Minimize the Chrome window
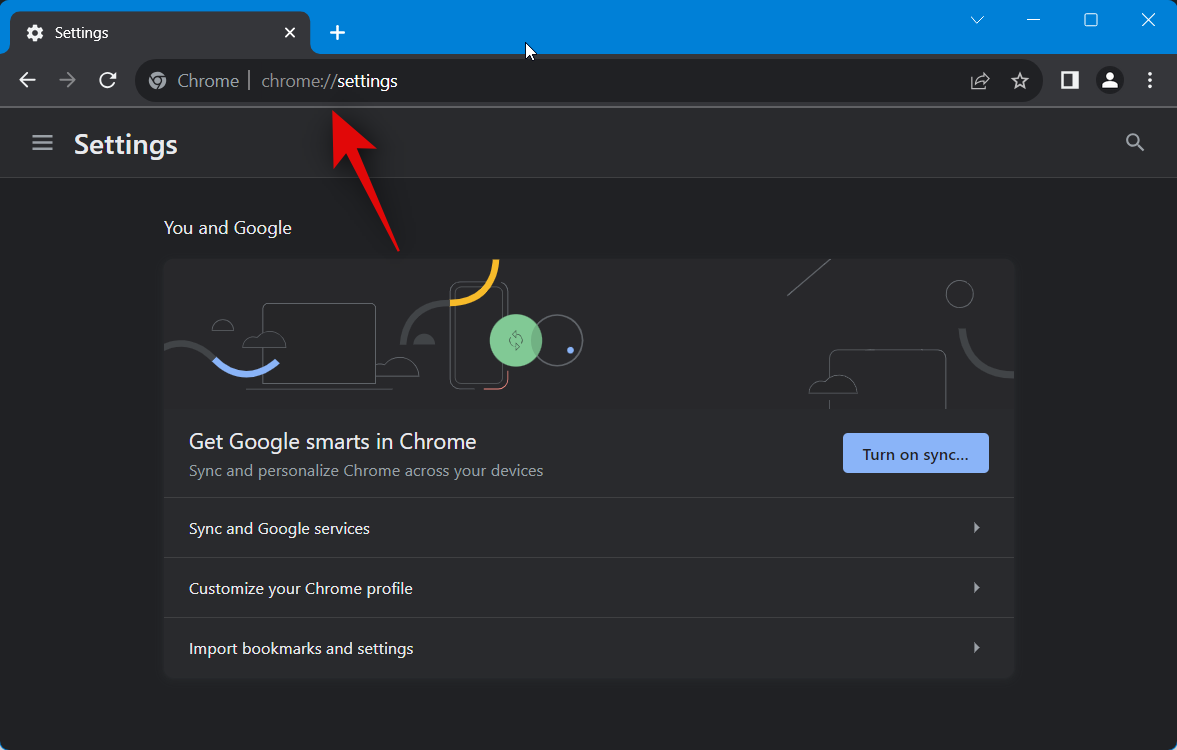1177x750 pixels. (1034, 20)
